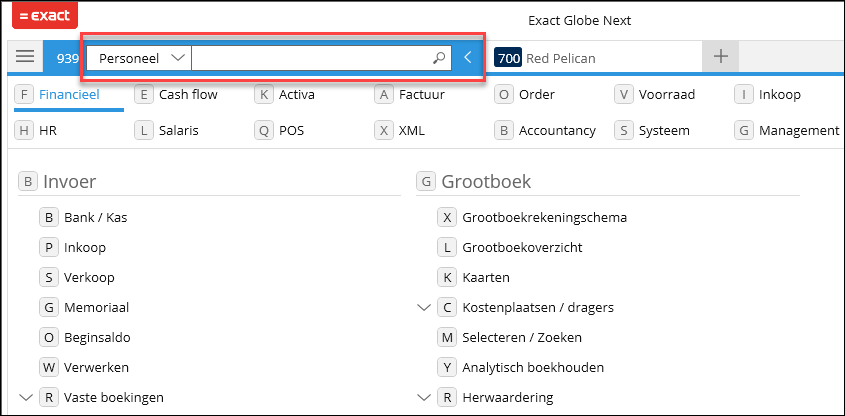The image size is (845, 416).
Task: Open Bank / Kas entry
Action: click(x=95, y=218)
